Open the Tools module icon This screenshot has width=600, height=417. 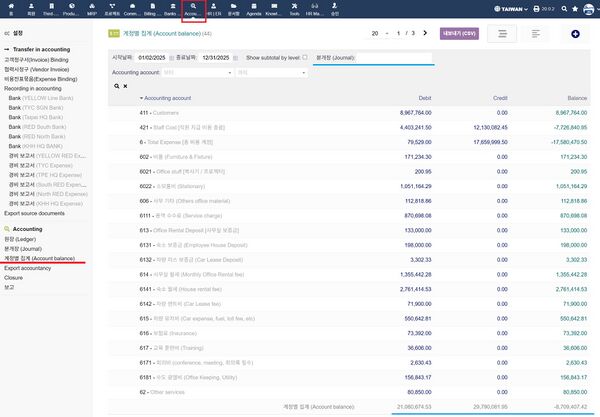[x=293, y=11]
